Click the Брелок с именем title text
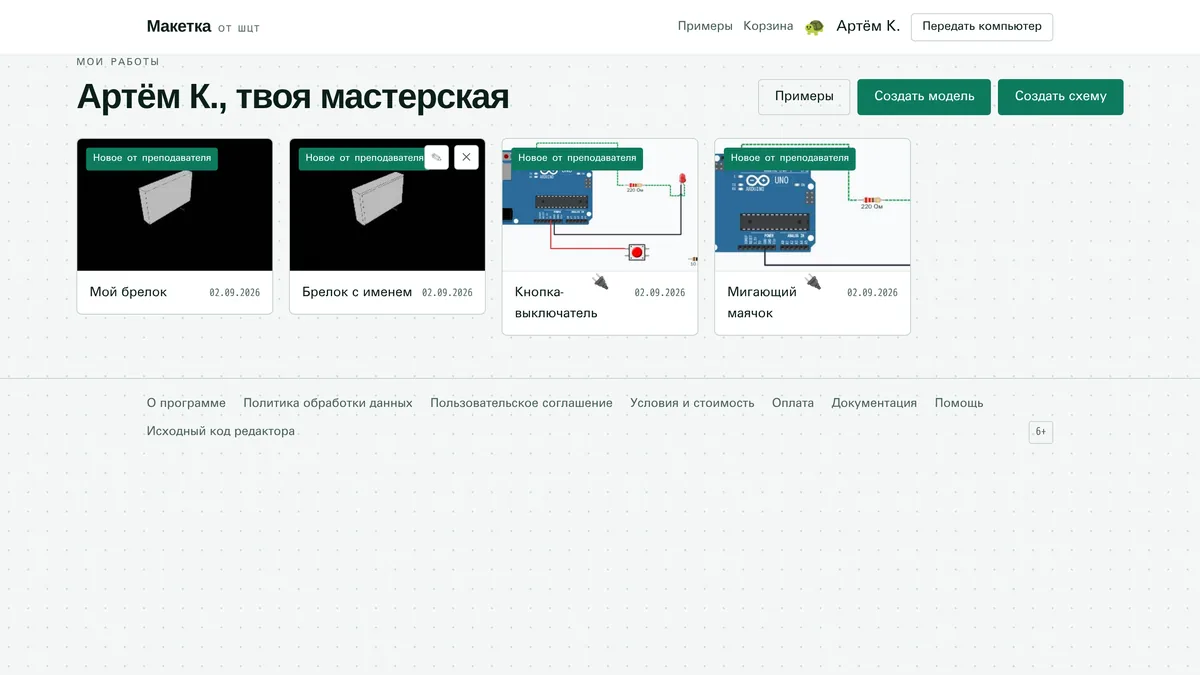 click(x=357, y=292)
